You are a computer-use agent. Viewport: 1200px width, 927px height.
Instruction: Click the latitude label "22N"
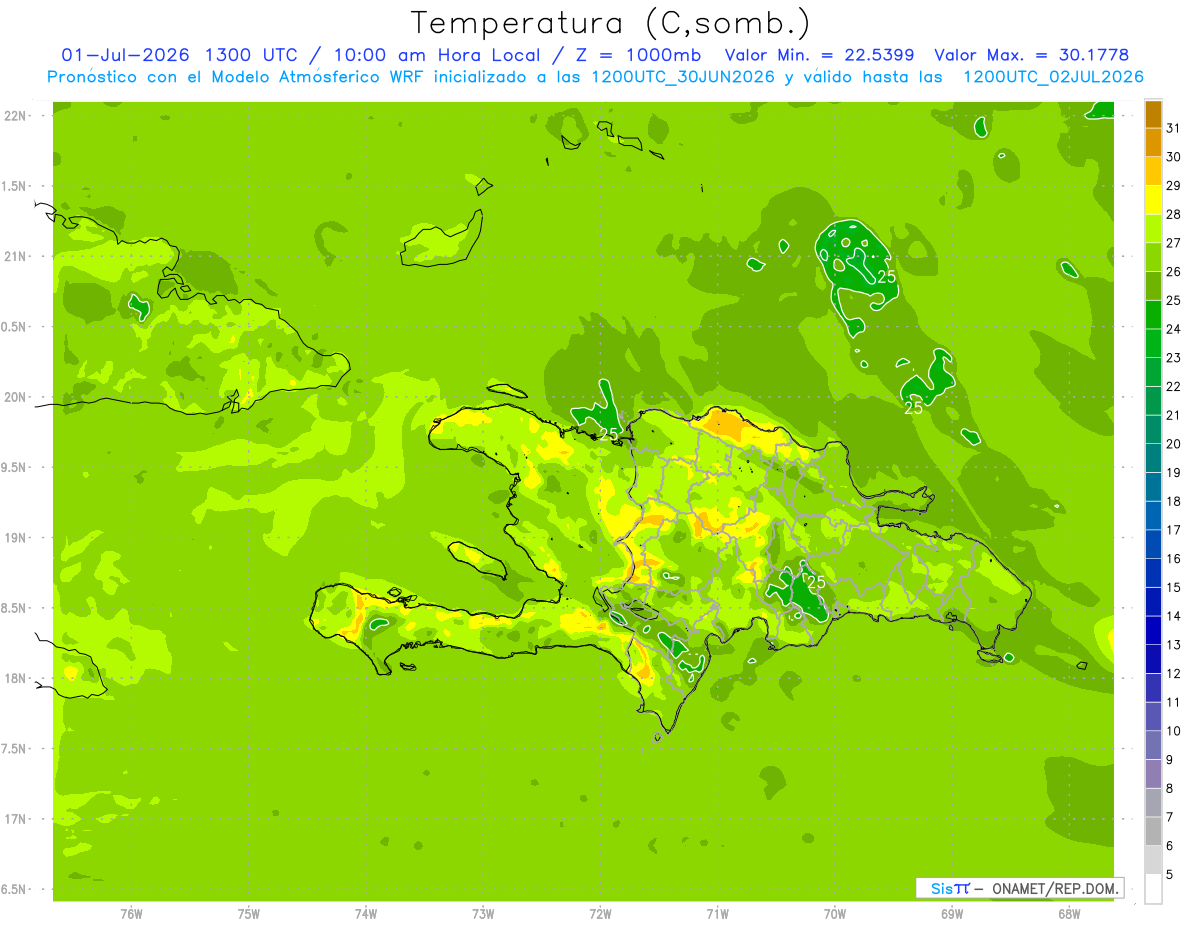[x=15, y=116]
